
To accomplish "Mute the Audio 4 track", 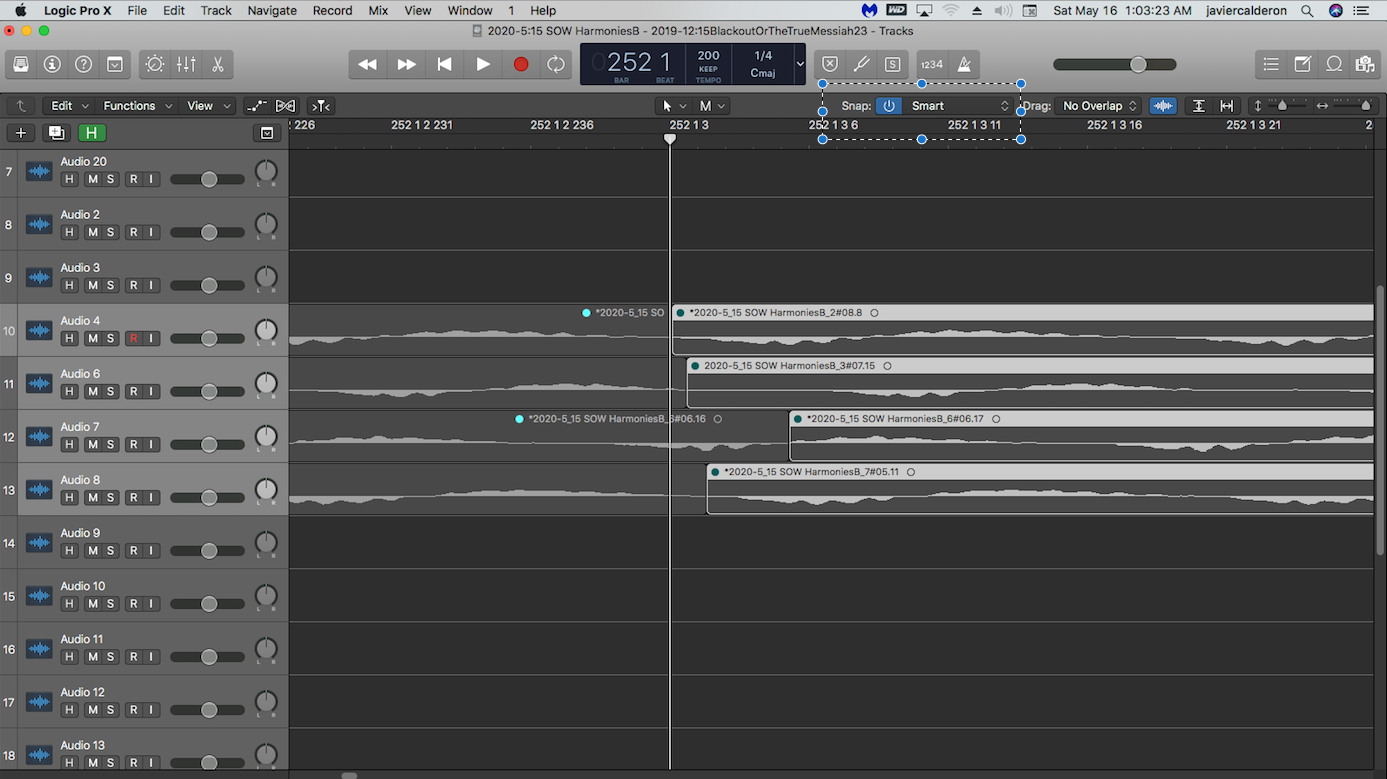I will tap(92, 339).
